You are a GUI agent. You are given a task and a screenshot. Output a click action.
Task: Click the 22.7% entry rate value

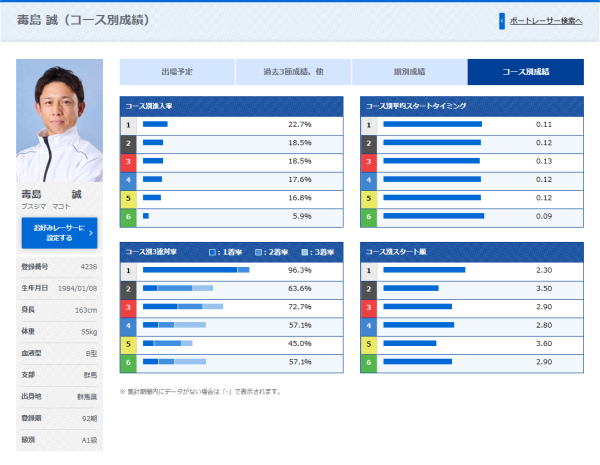[x=300, y=124]
